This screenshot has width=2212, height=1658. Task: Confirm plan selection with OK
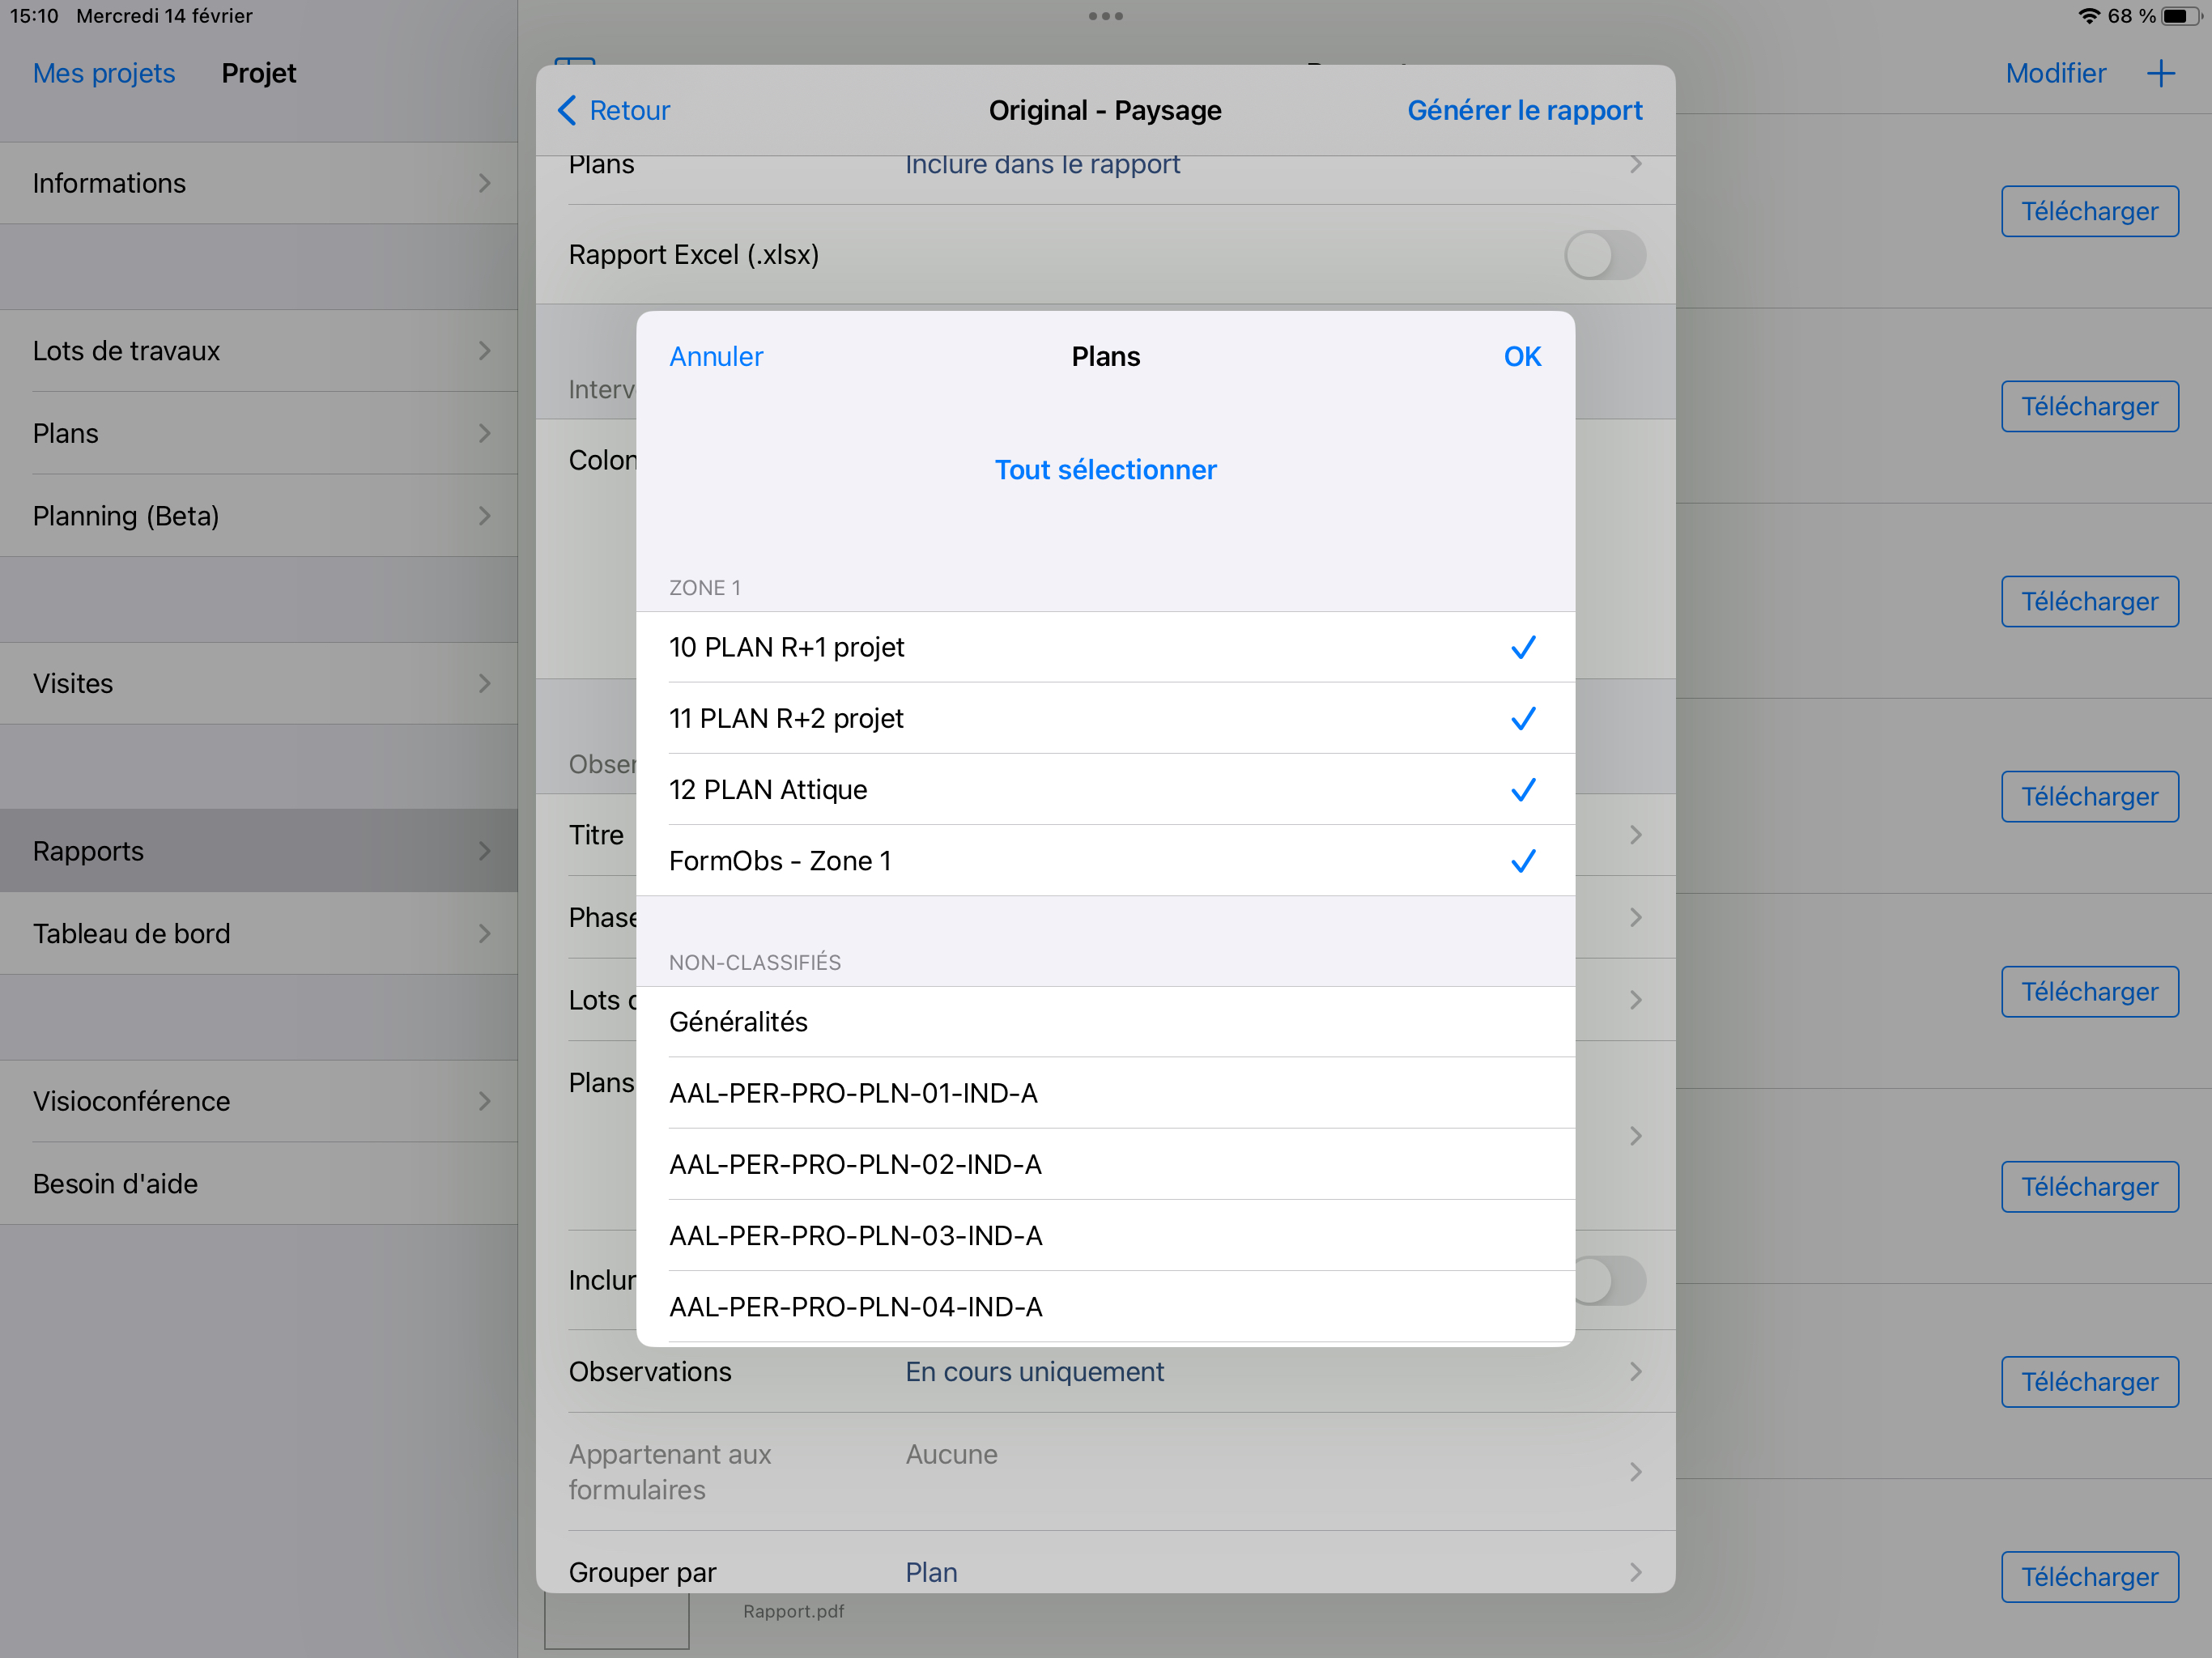point(1521,357)
